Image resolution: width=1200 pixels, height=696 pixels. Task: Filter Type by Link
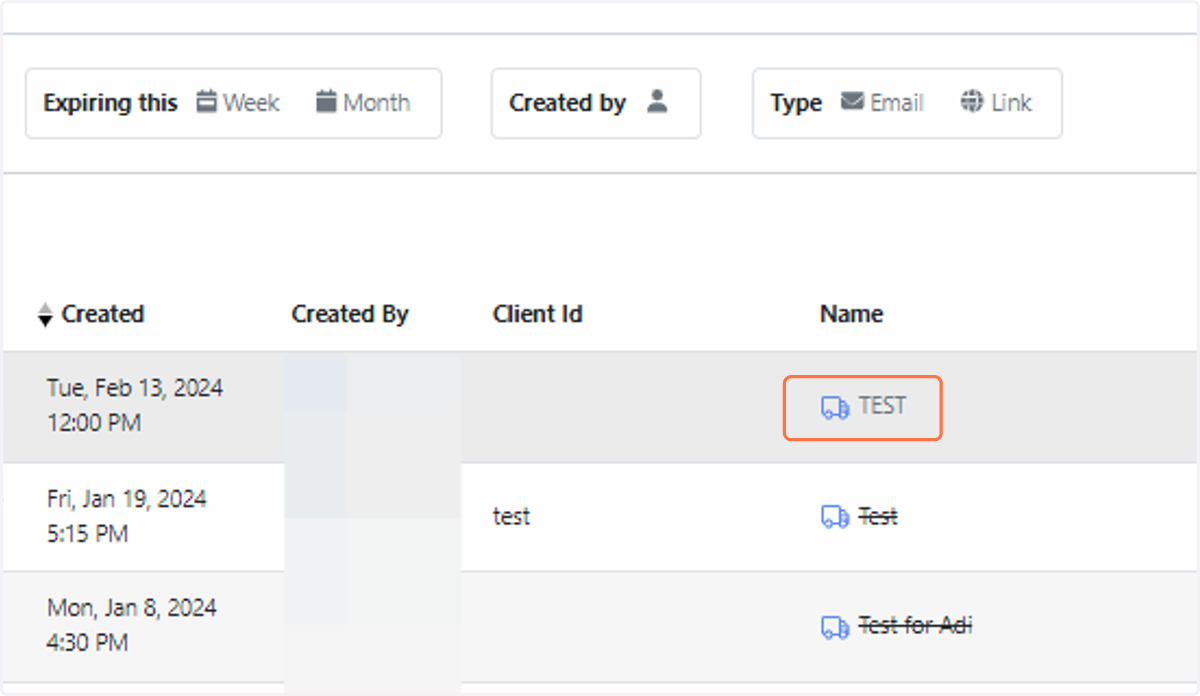pyautogui.click(x=996, y=102)
